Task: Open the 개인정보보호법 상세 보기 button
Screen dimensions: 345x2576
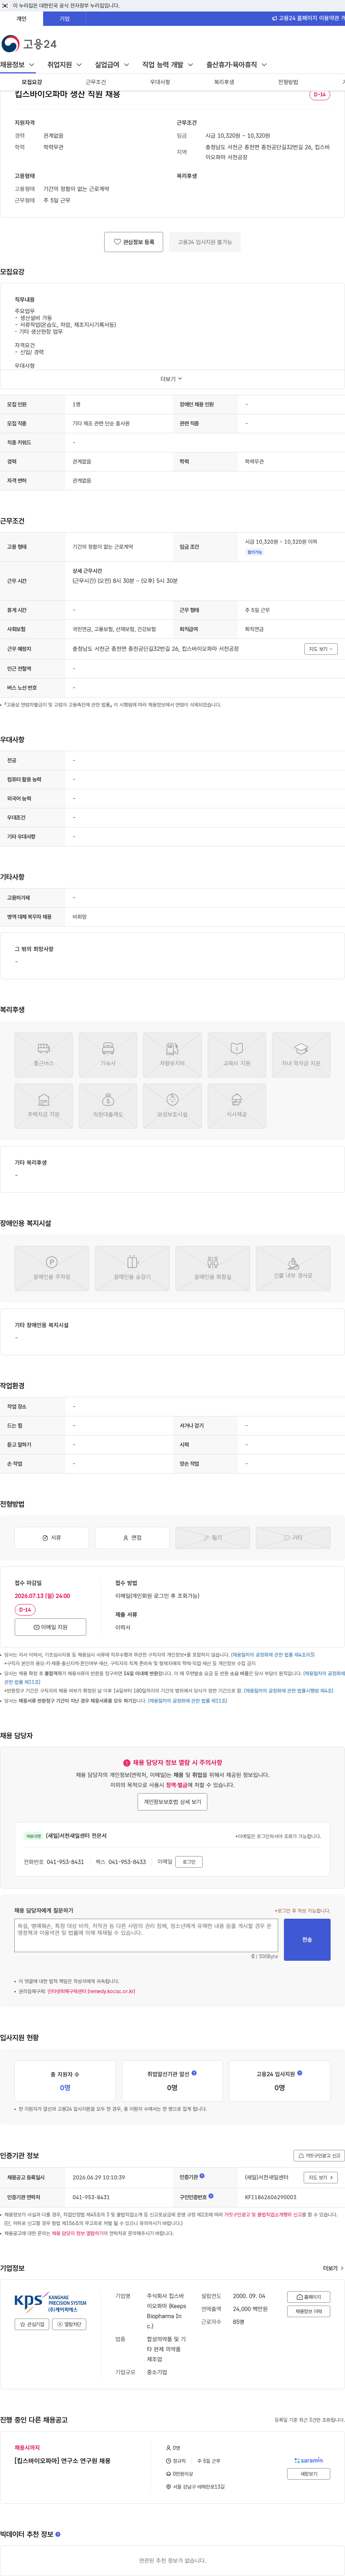Action: [172, 1802]
